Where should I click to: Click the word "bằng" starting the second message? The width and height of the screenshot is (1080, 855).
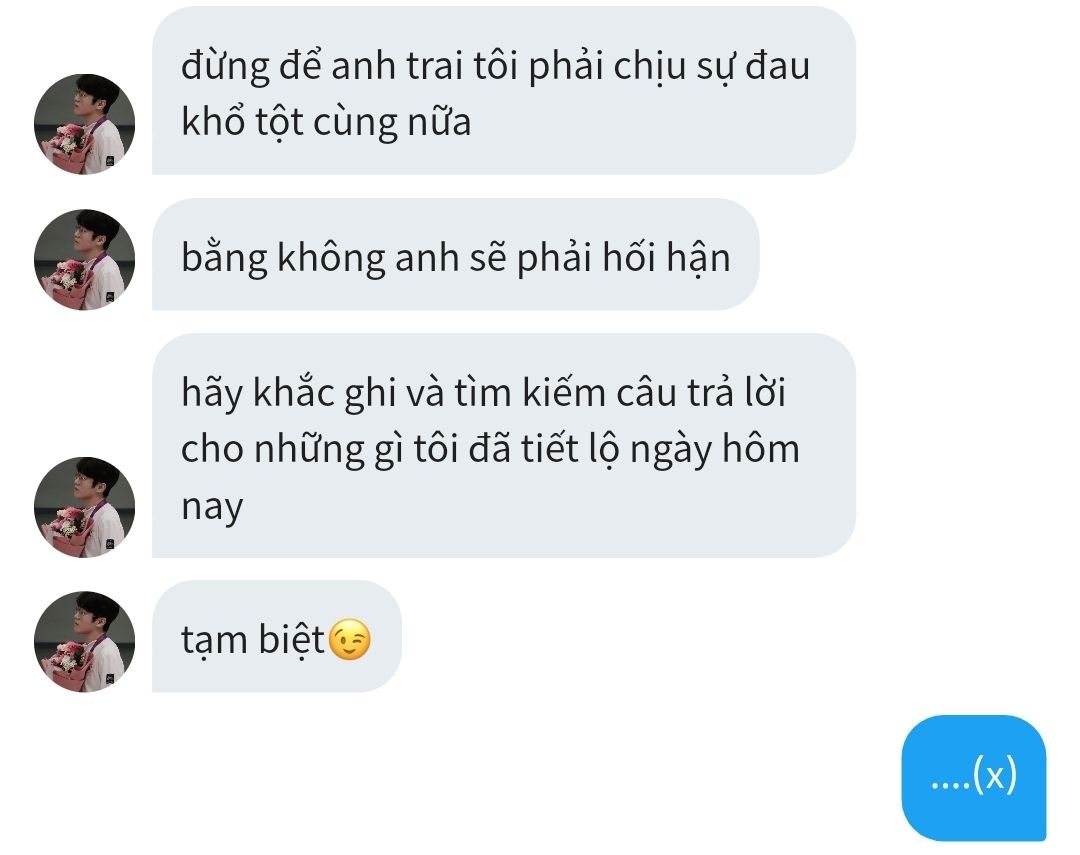coord(225,258)
